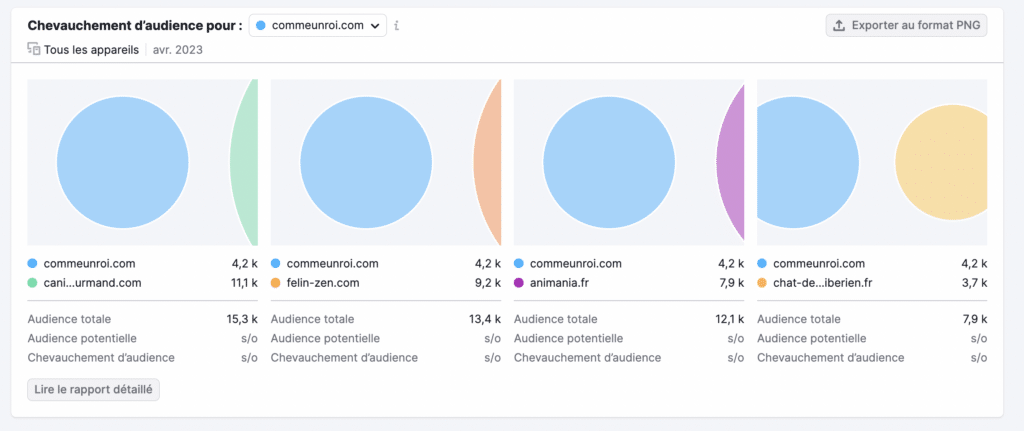Click the 15,3 k Audience totale value
The width and height of the screenshot is (1024, 431).
(x=242, y=319)
